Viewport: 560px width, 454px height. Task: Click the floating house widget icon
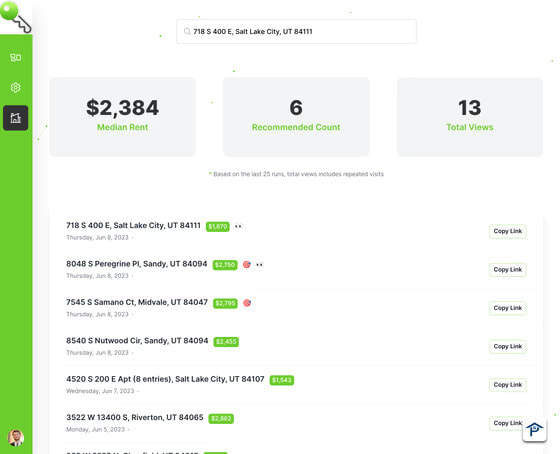(x=534, y=429)
